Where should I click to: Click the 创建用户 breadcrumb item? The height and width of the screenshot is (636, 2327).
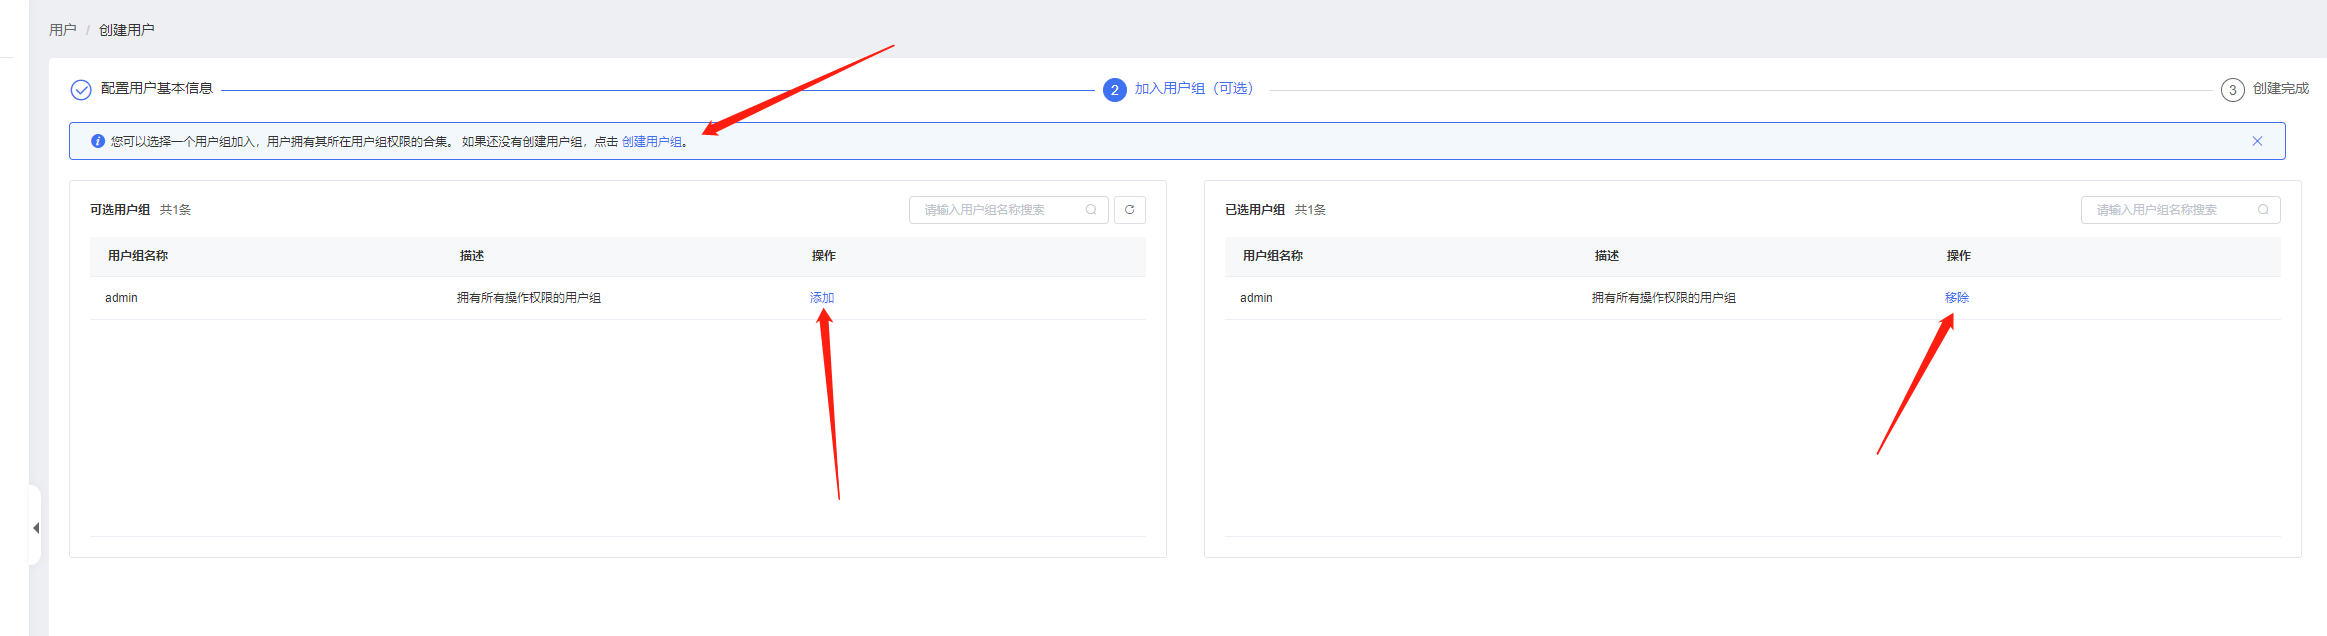coord(126,30)
